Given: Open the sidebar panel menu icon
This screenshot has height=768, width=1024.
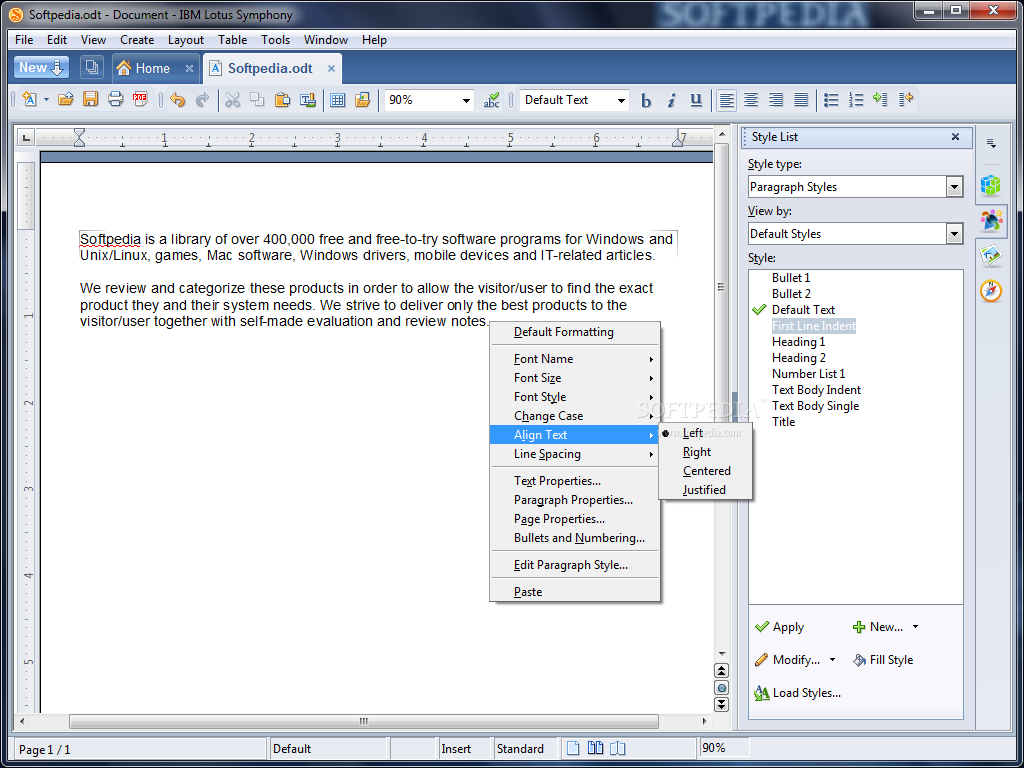Looking at the screenshot, I should coord(991,144).
